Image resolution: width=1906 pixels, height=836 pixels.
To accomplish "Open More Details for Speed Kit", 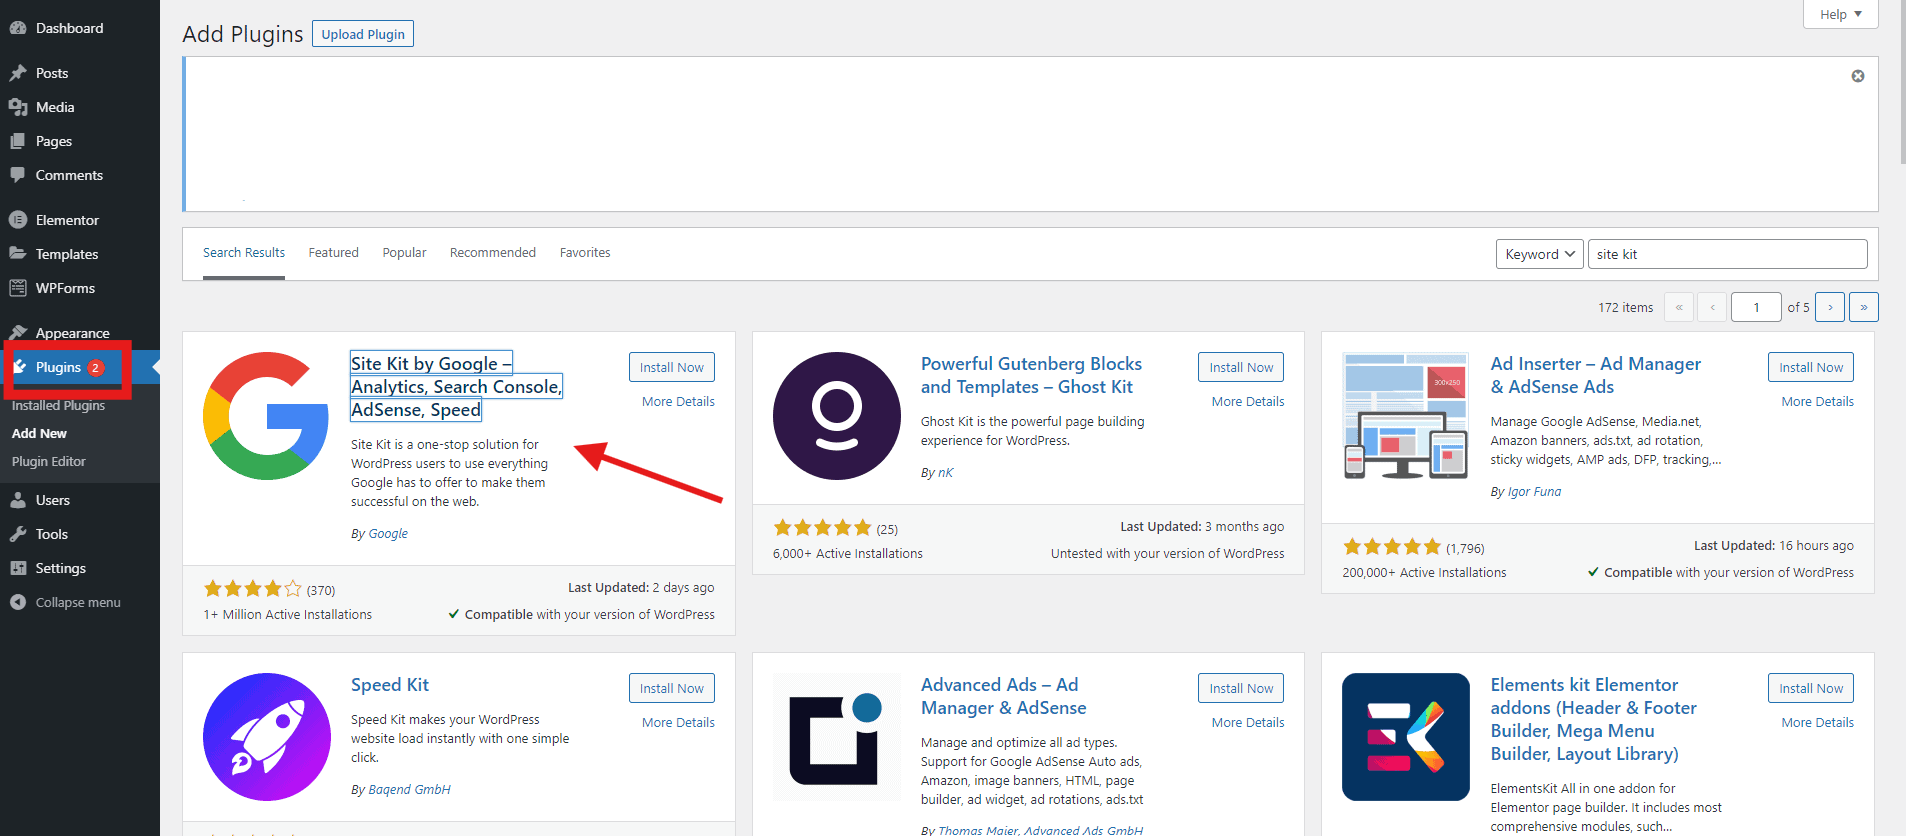I will click(x=678, y=722).
